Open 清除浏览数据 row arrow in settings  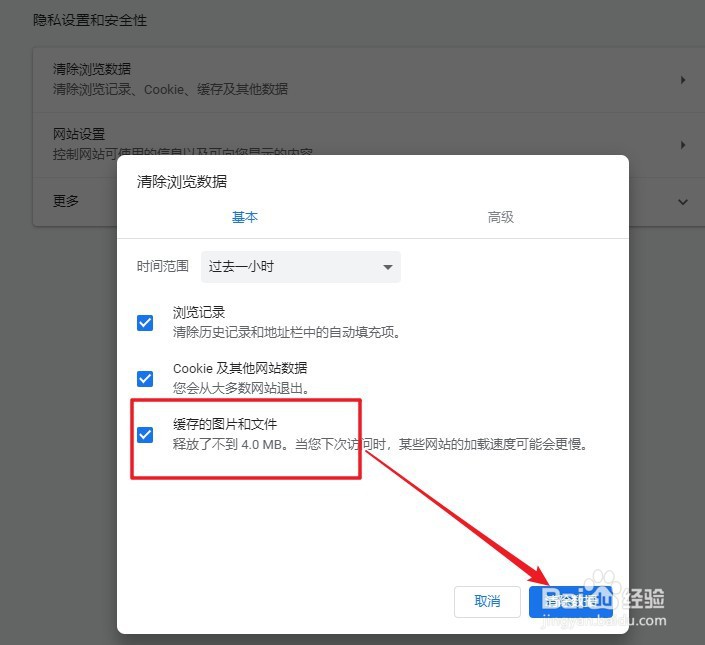[683, 80]
